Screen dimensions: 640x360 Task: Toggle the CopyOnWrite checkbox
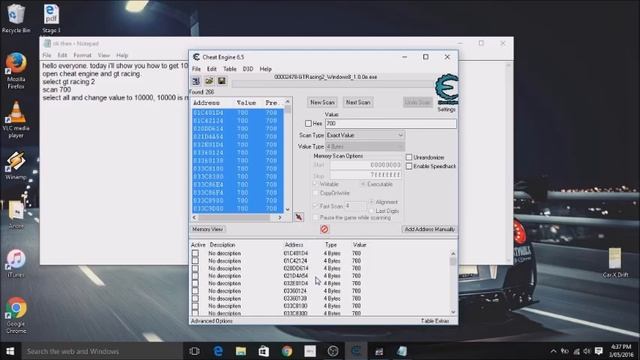point(316,193)
